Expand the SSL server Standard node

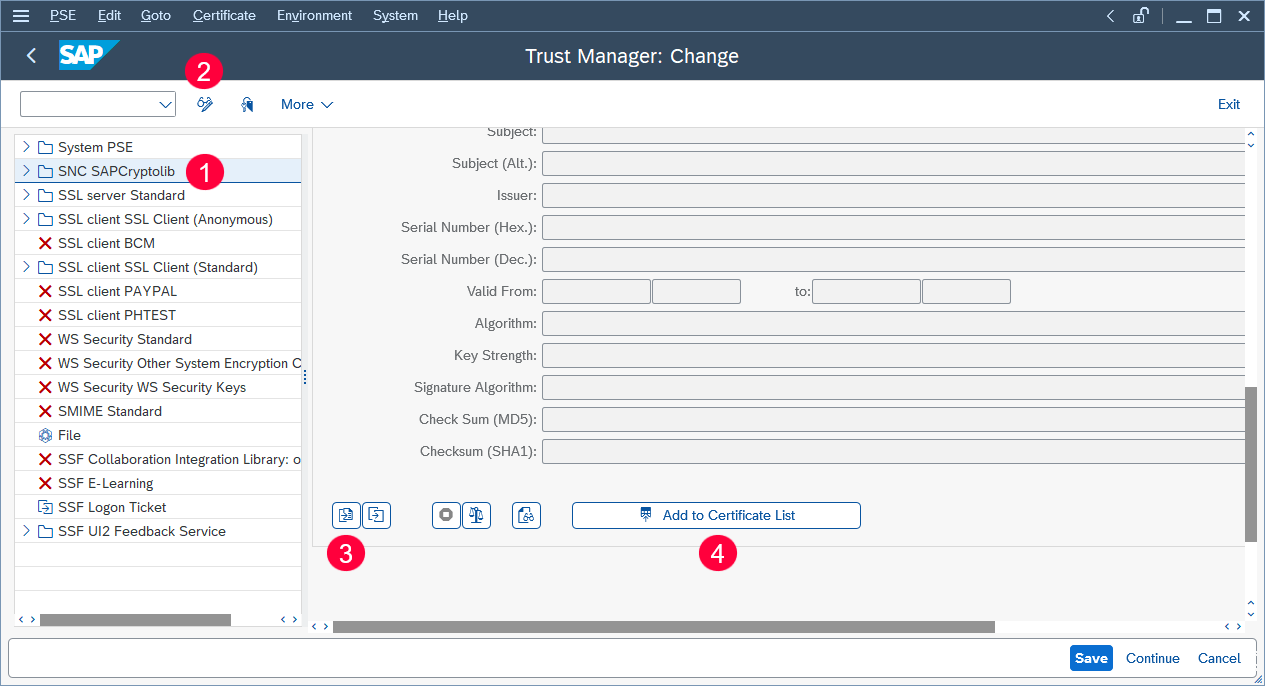pos(26,195)
